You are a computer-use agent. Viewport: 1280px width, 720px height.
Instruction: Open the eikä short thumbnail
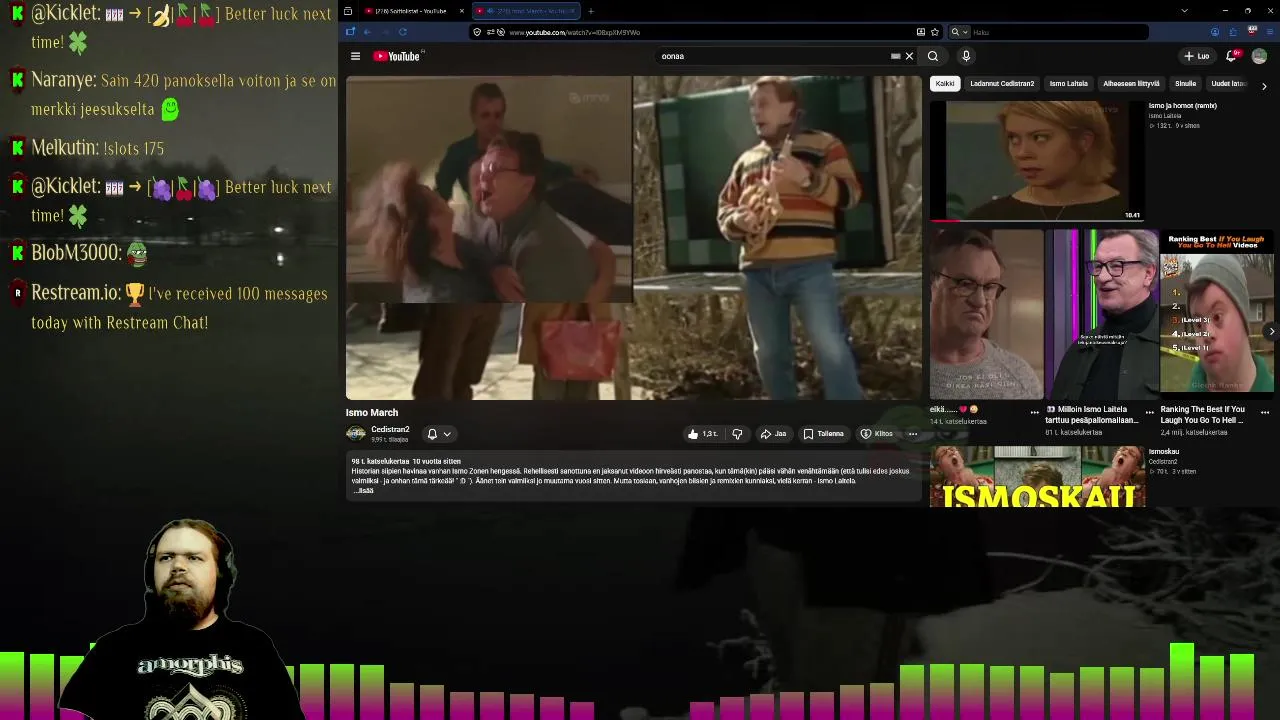[986, 314]
